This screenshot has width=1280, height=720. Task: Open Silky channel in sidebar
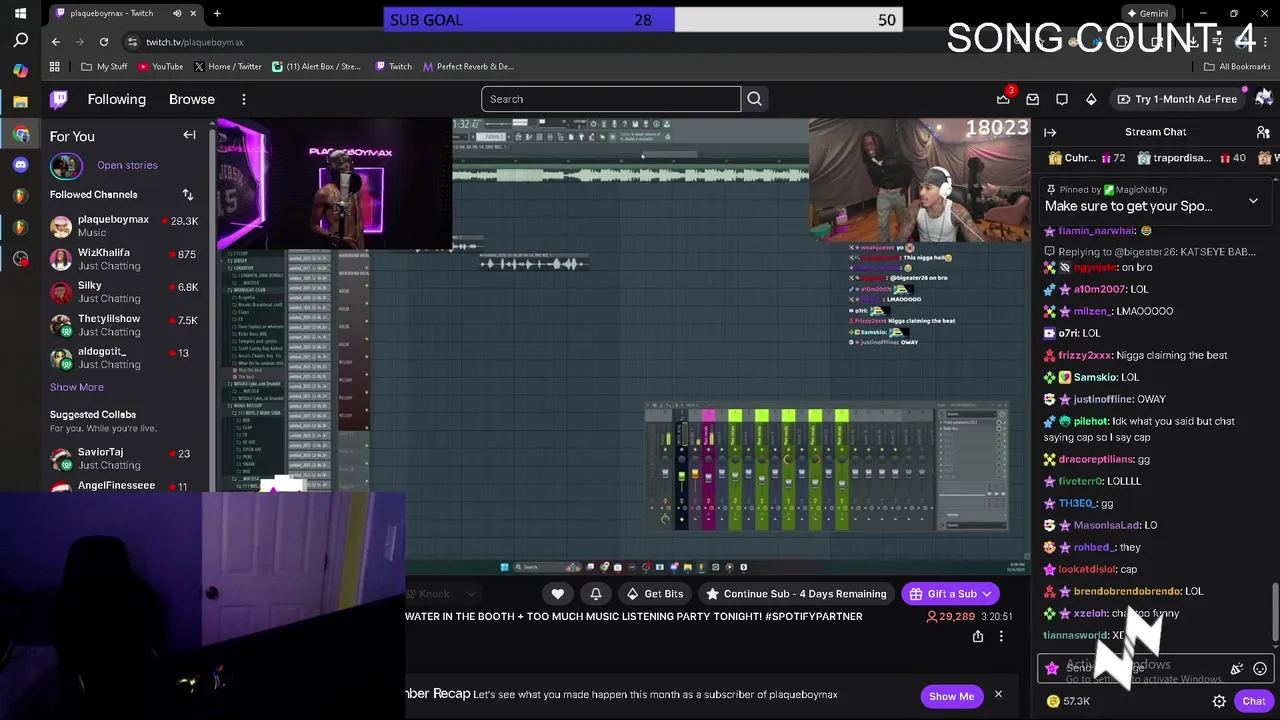point(125,292)
